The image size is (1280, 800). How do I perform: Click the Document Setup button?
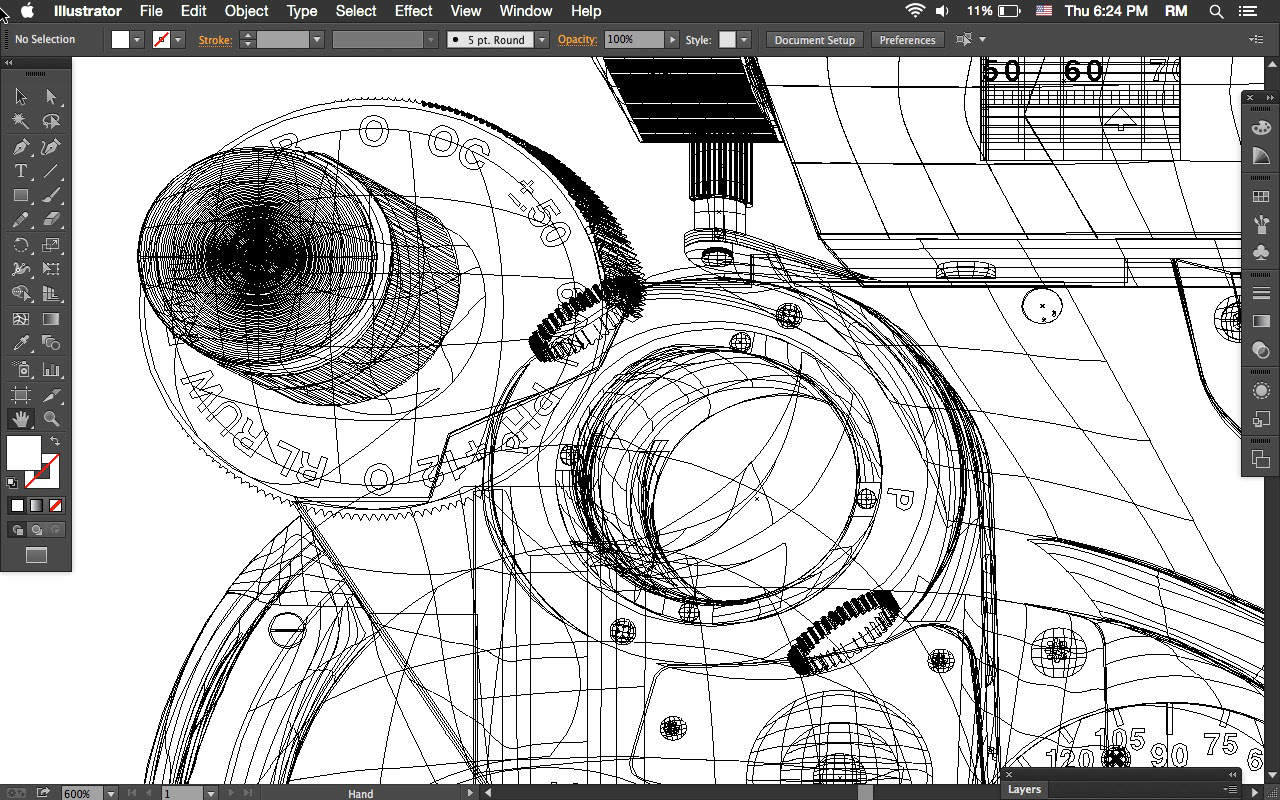pyautogui.click(x=814, y=40)
